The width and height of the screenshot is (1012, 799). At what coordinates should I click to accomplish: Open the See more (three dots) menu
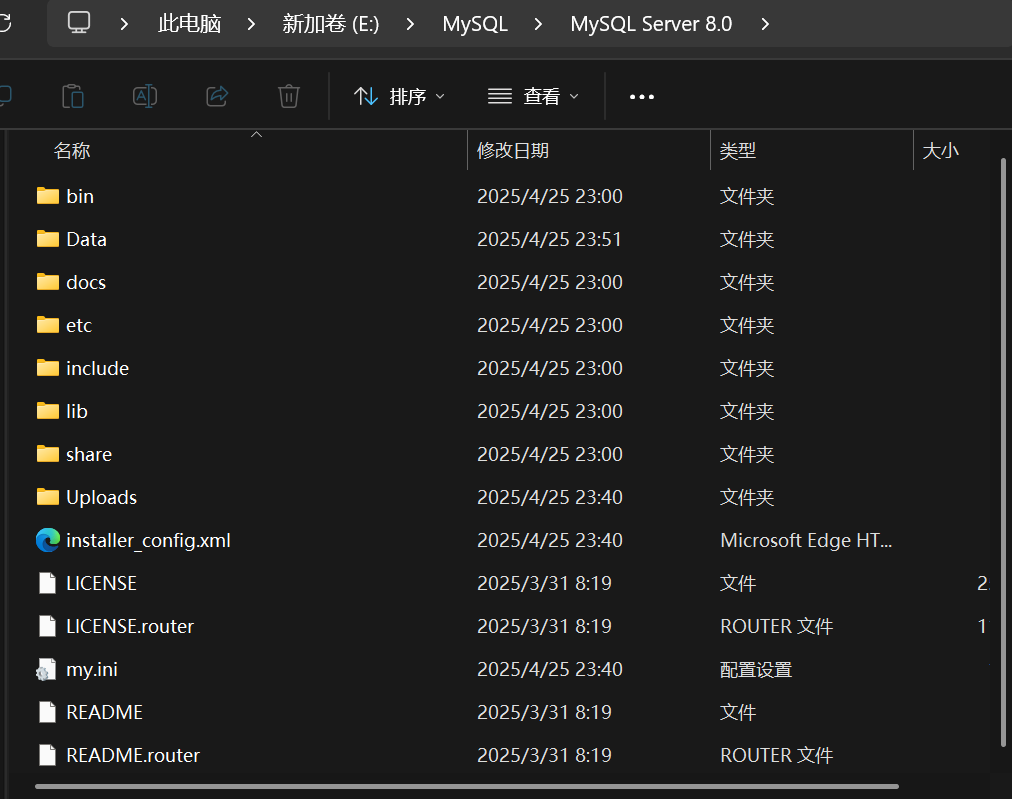(642, 97)
